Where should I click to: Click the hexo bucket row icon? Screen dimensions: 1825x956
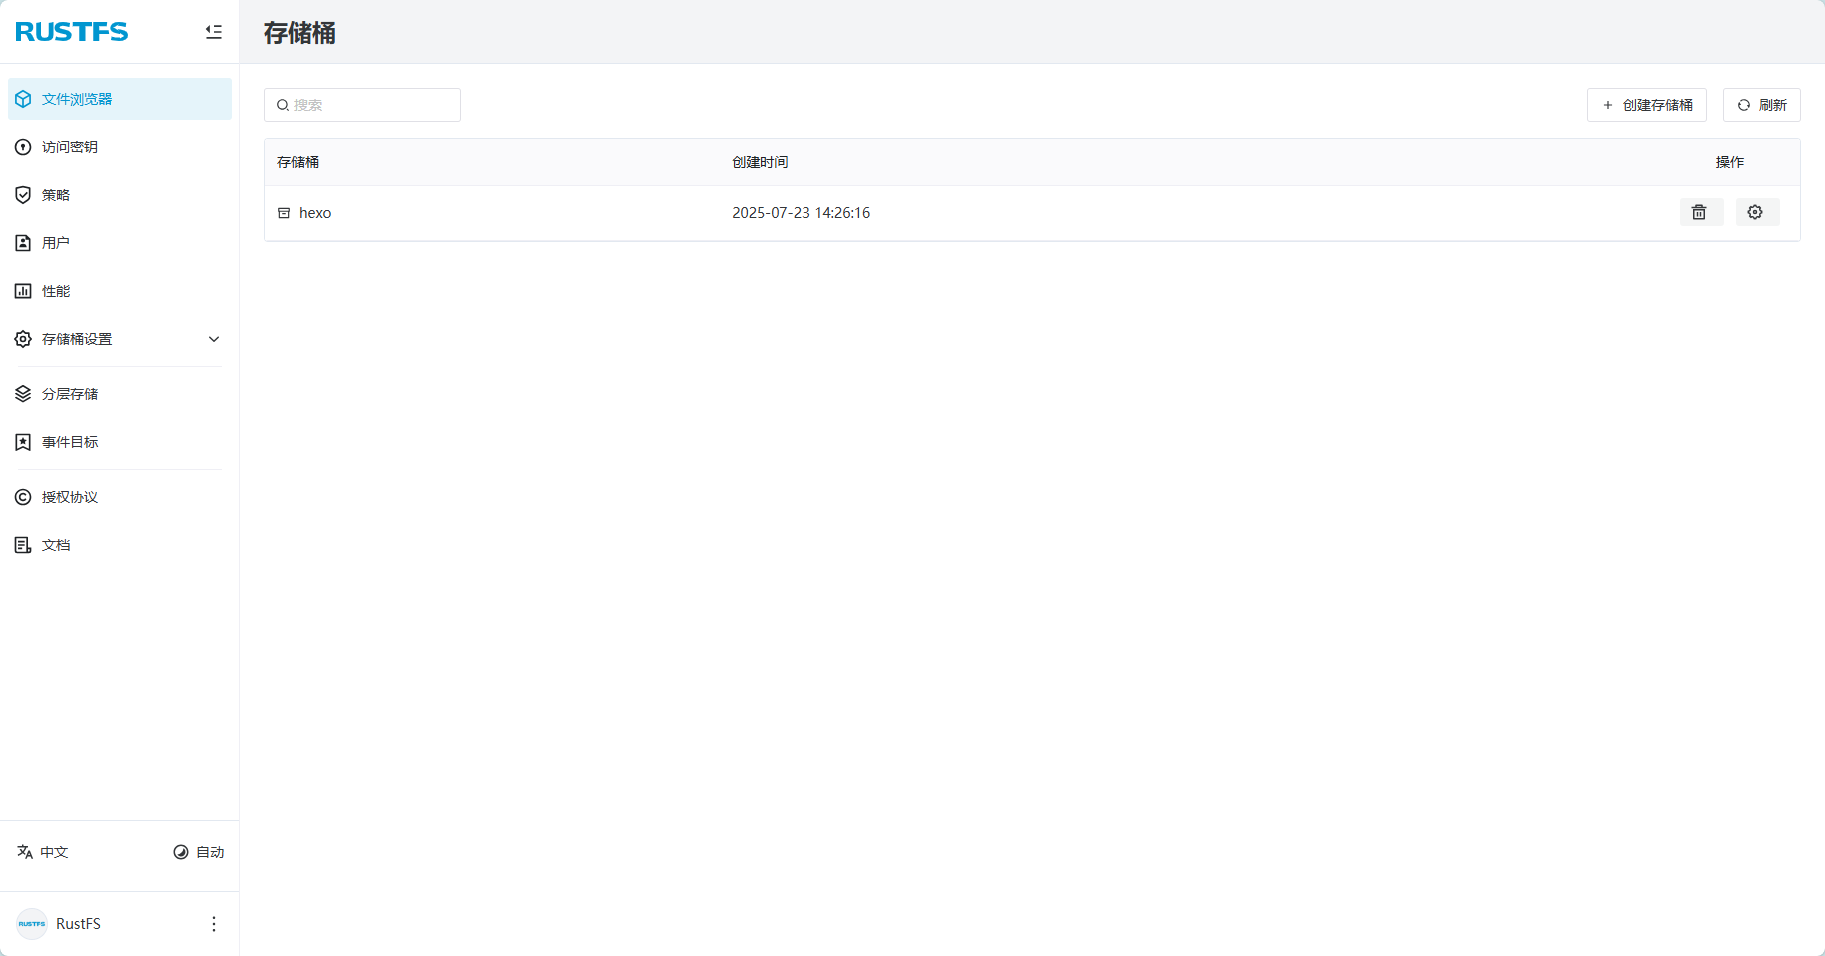[x=284, y=213]
